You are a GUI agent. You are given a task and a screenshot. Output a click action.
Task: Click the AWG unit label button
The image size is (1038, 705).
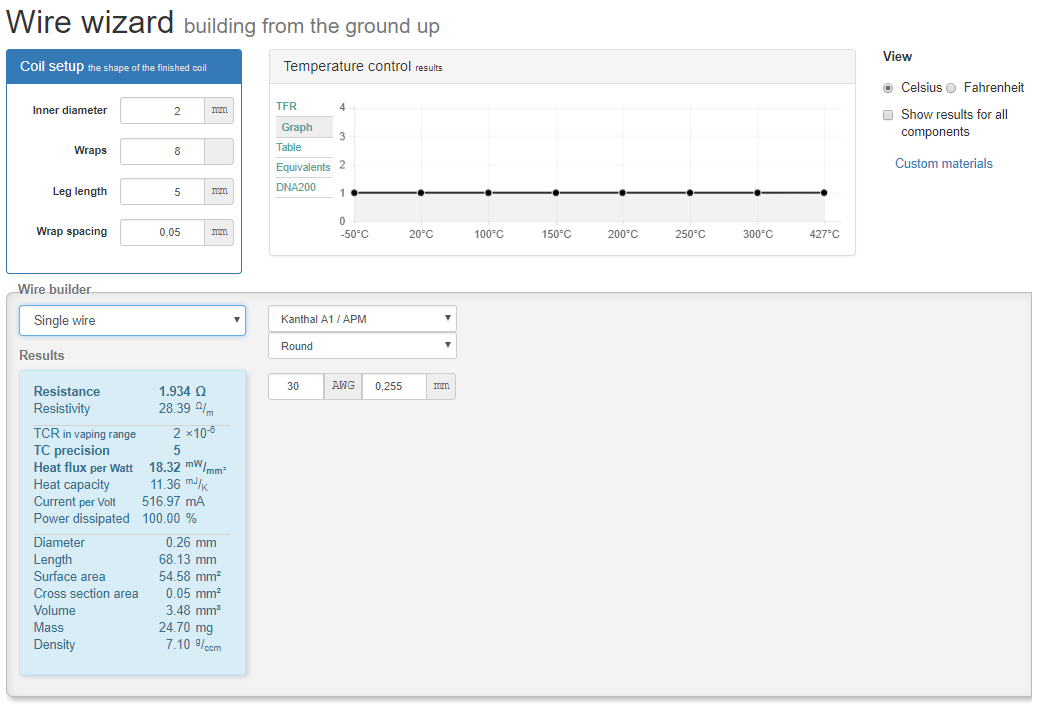point(343,386)
